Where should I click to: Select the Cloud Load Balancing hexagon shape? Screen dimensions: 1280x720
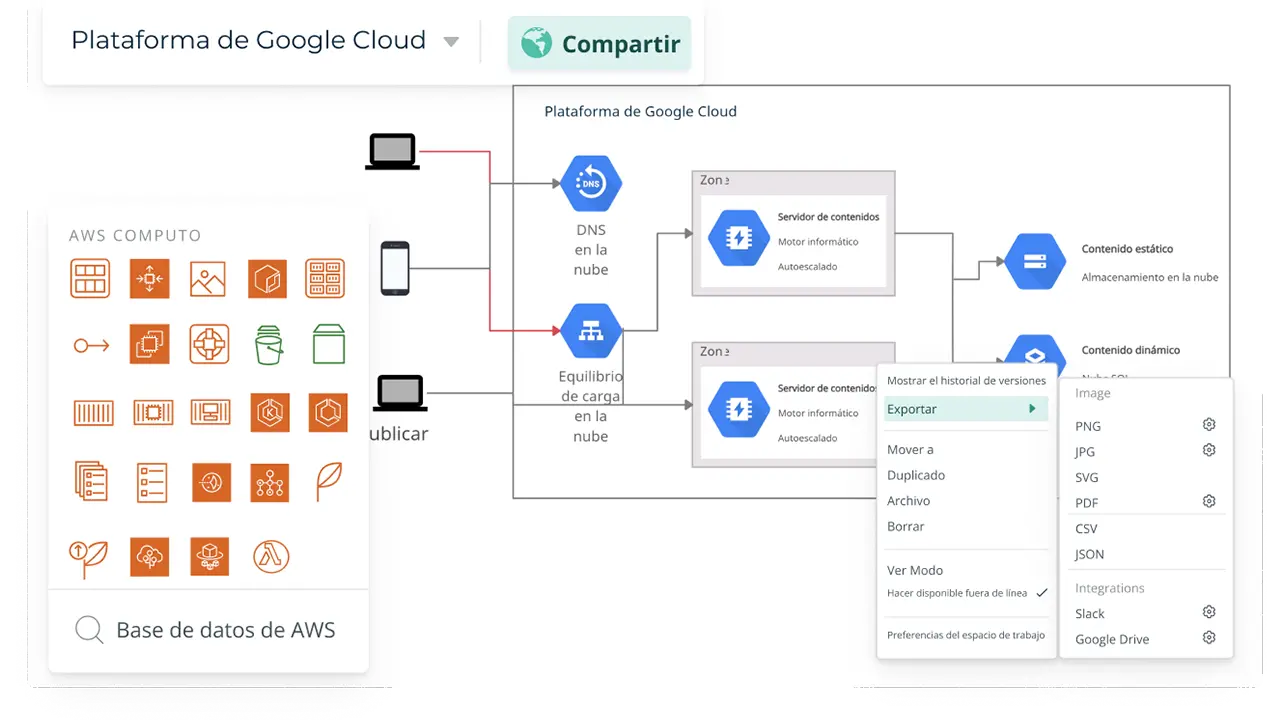[x=591, y=331]
